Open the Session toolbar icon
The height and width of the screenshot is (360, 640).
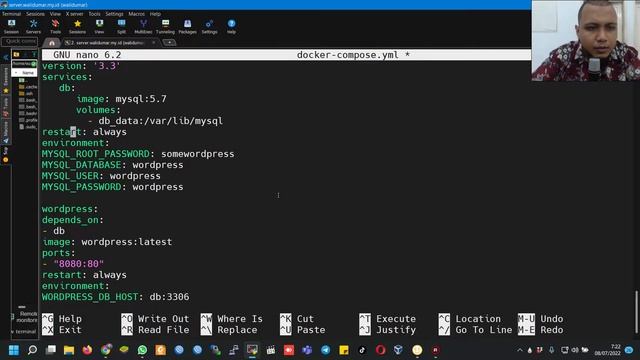pyautogui.click(x=11, y=27)
